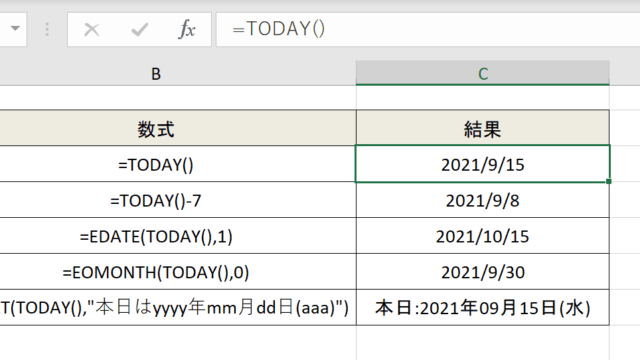640x360 pixels.
Task: Click into the formula bar showing =TODAY()
Action: [428, 29]
